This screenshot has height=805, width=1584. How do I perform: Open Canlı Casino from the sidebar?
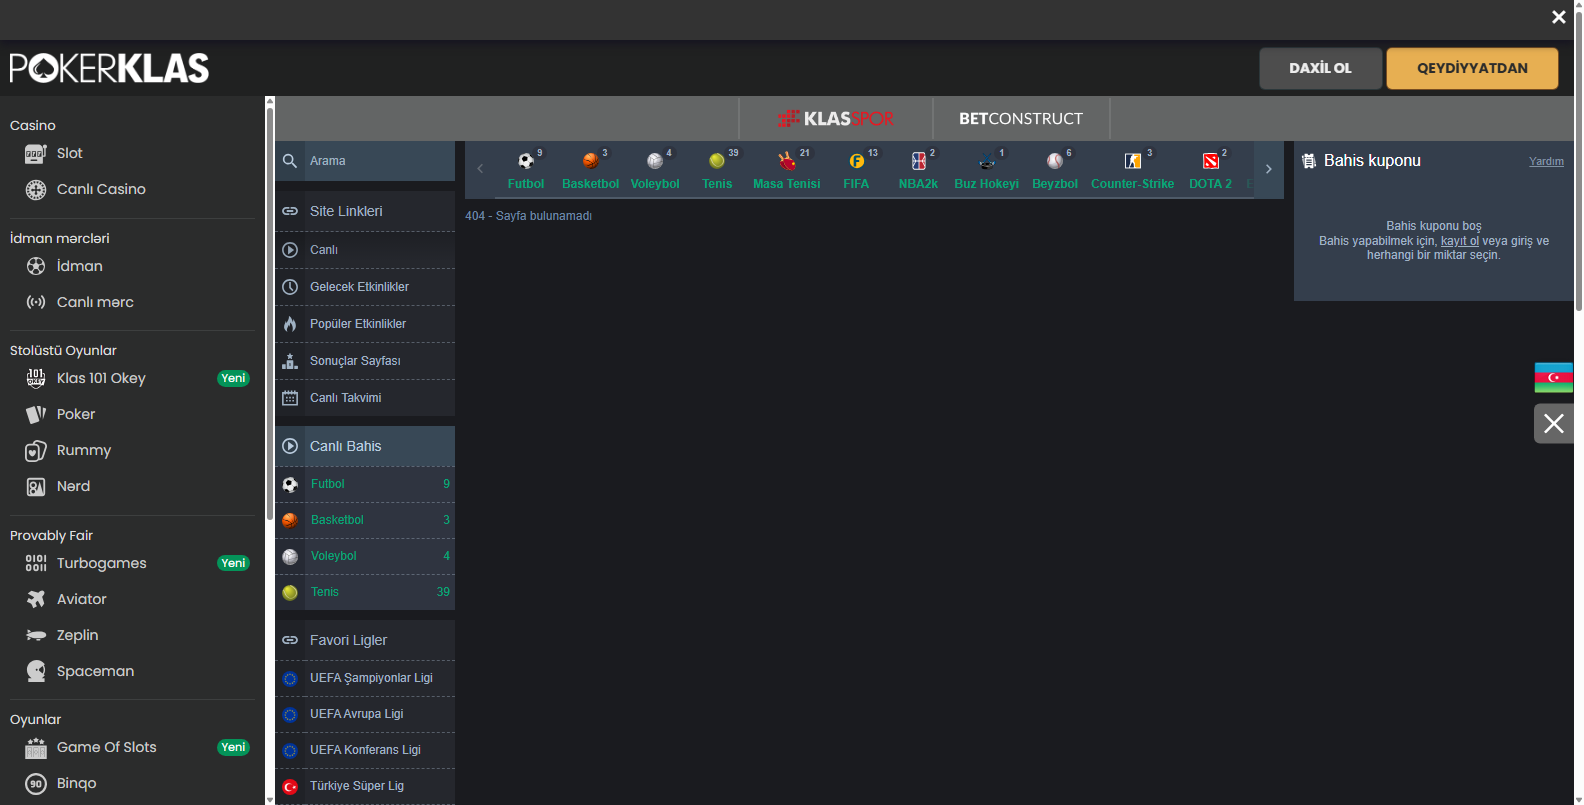coord(86,189)
